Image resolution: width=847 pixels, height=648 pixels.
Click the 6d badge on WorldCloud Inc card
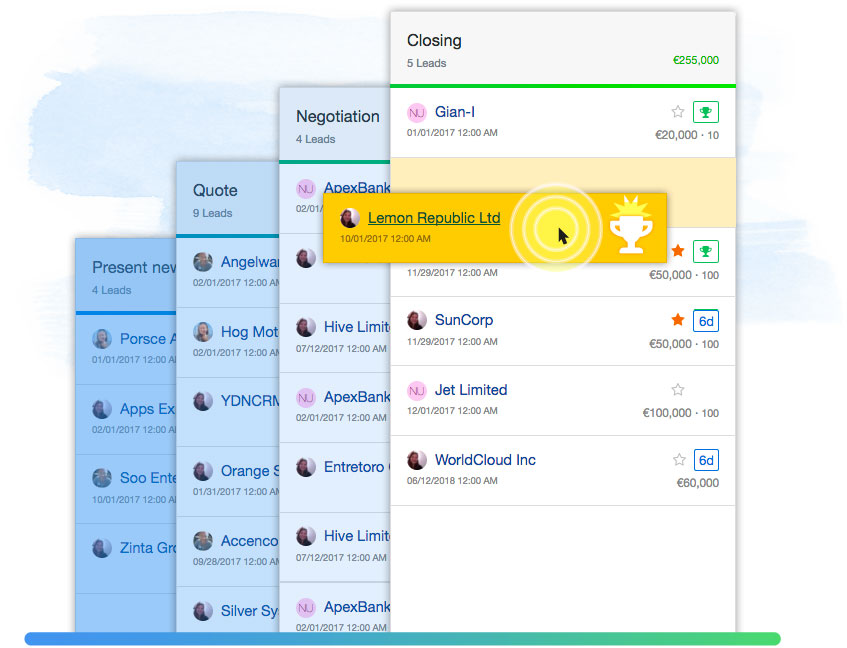pos(706,460)
